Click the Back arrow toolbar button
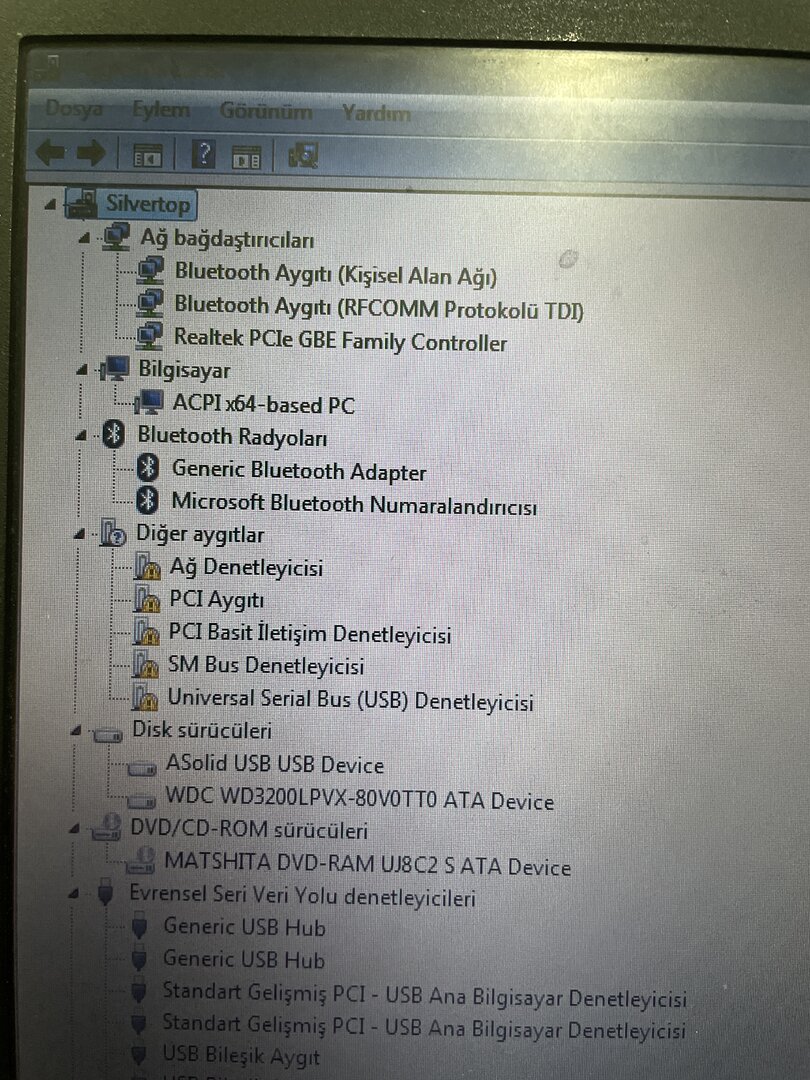The height and width of the screenshot is (1080, 810). [x=51, y=152]
